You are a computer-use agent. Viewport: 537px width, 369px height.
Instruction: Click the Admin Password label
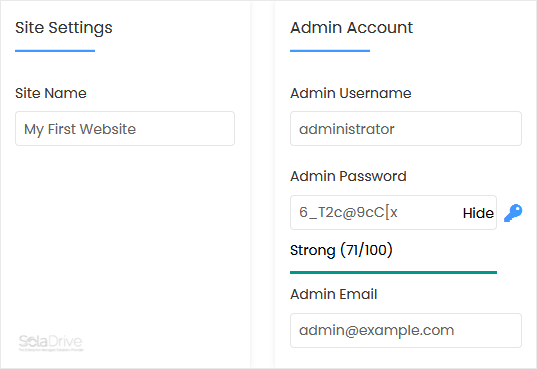point(348,176)
